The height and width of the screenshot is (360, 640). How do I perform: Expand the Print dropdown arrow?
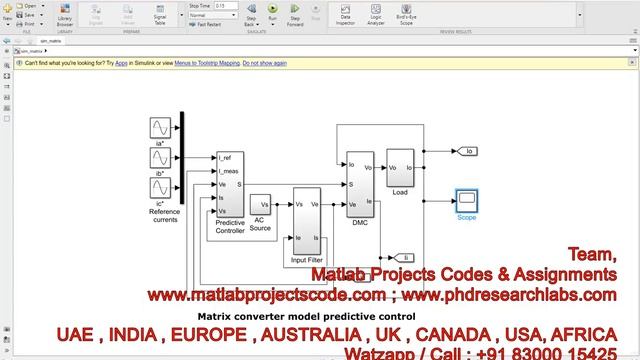pos(41,24)
